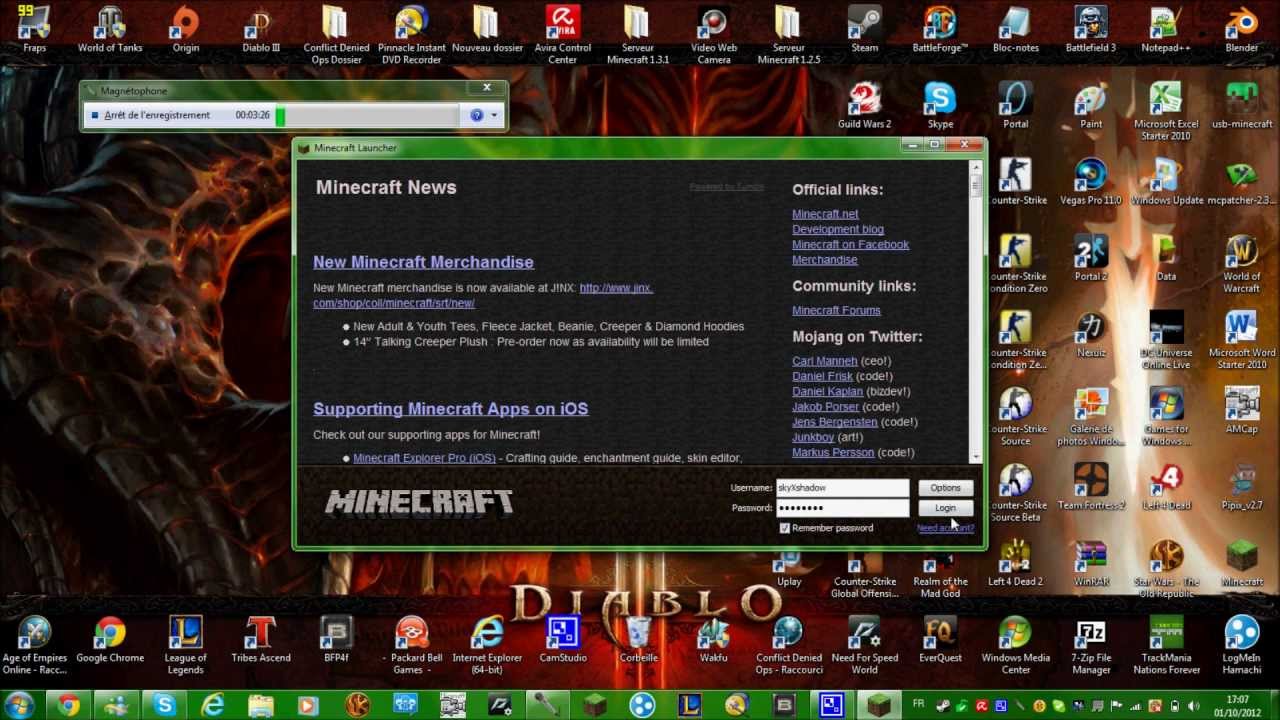This screenshot has height=720, width=1280.
Task: Launch Origin from the desktop
Action: [x=186, y=29]
